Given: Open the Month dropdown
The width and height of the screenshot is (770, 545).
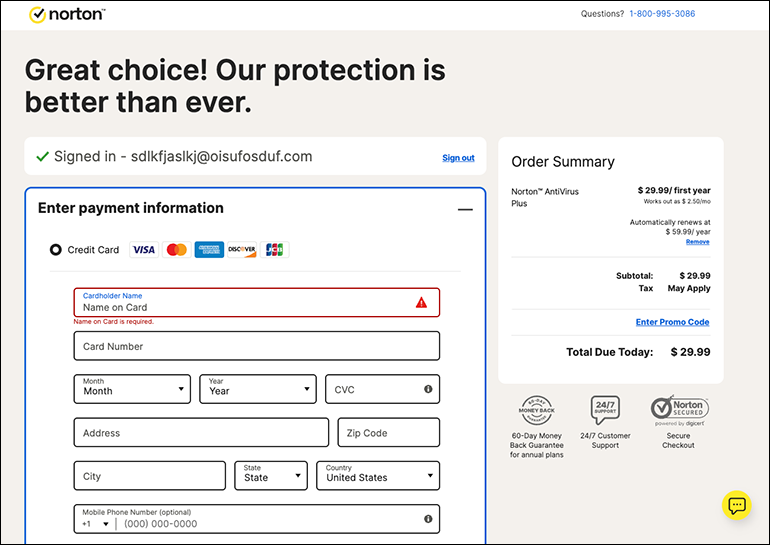Looking at the screenshot, I should point(132,389).
